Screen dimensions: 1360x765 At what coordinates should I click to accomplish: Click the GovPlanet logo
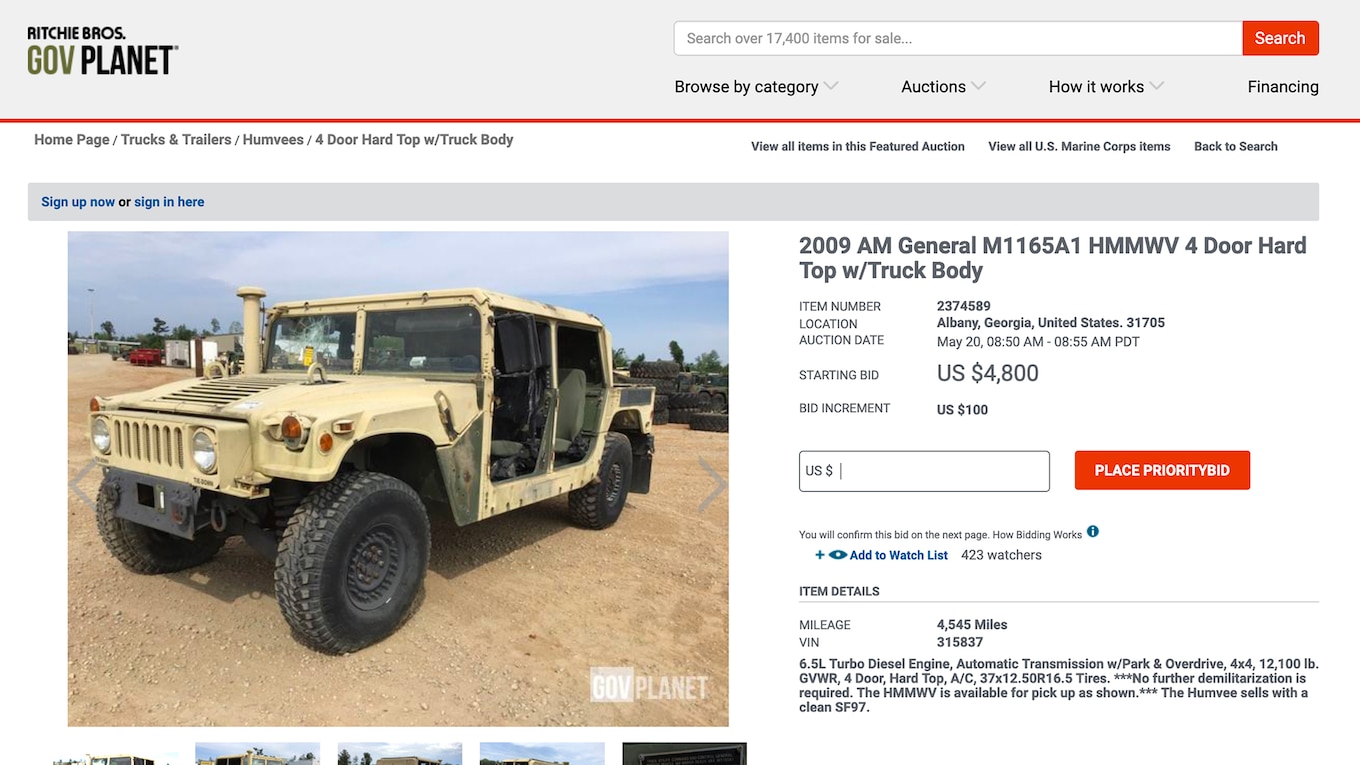pyautogui.click(x=102, y=51)
